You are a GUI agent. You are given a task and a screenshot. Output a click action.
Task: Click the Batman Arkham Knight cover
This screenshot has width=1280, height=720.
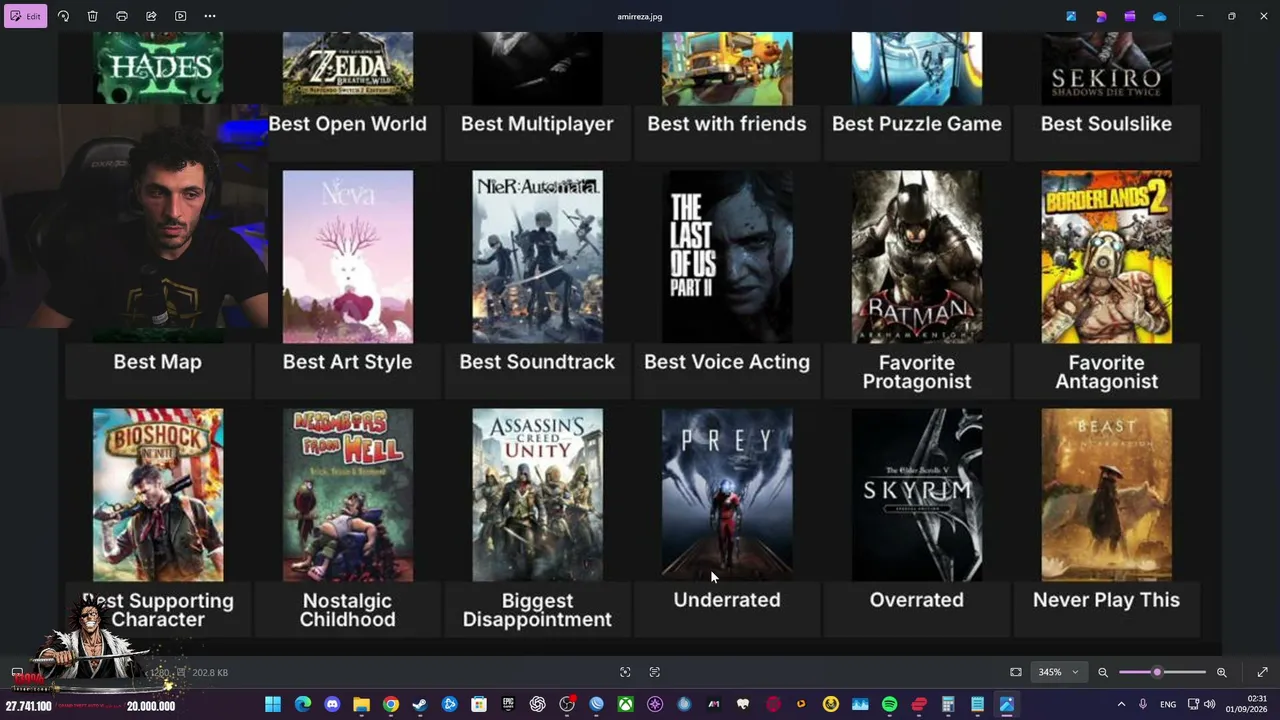coord(917,256)
